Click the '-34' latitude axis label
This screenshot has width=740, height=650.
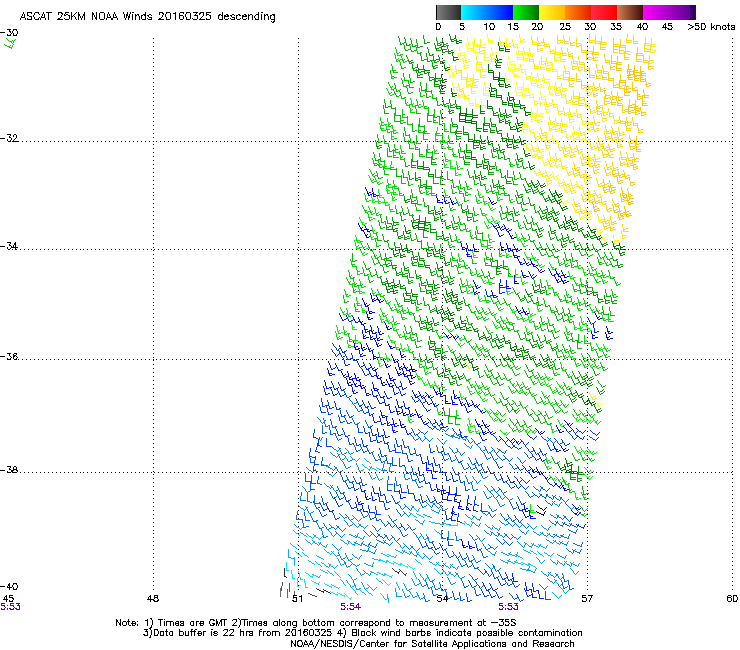tap(9, 246)
